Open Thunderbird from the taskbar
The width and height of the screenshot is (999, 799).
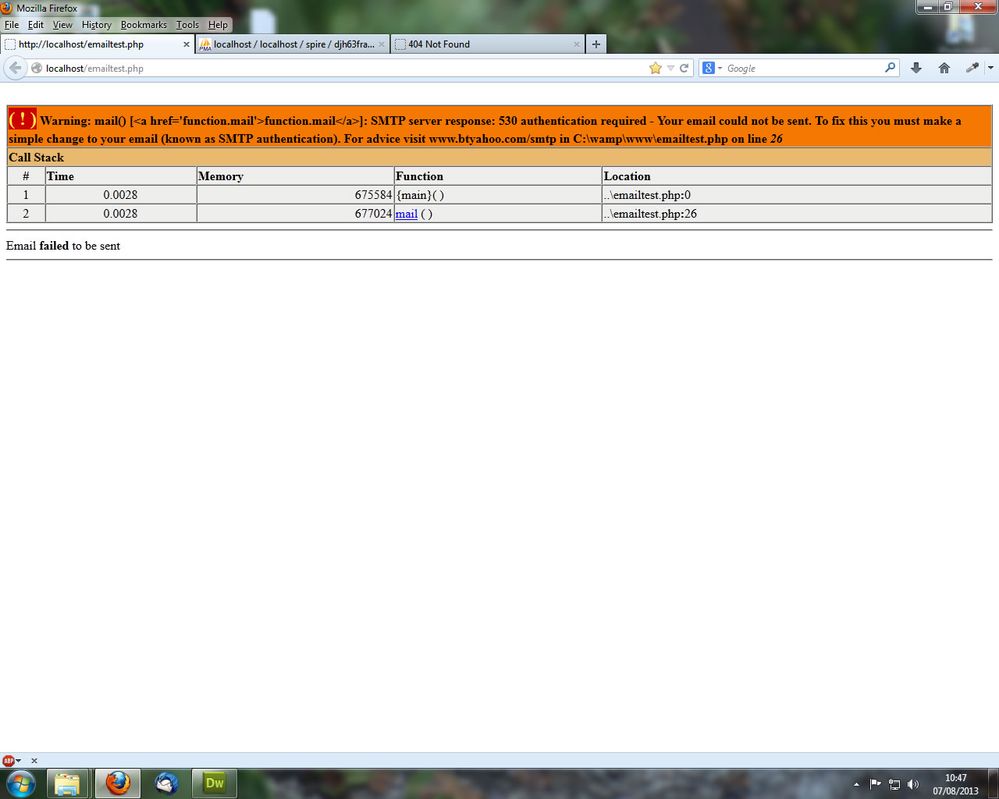[166, 784]
